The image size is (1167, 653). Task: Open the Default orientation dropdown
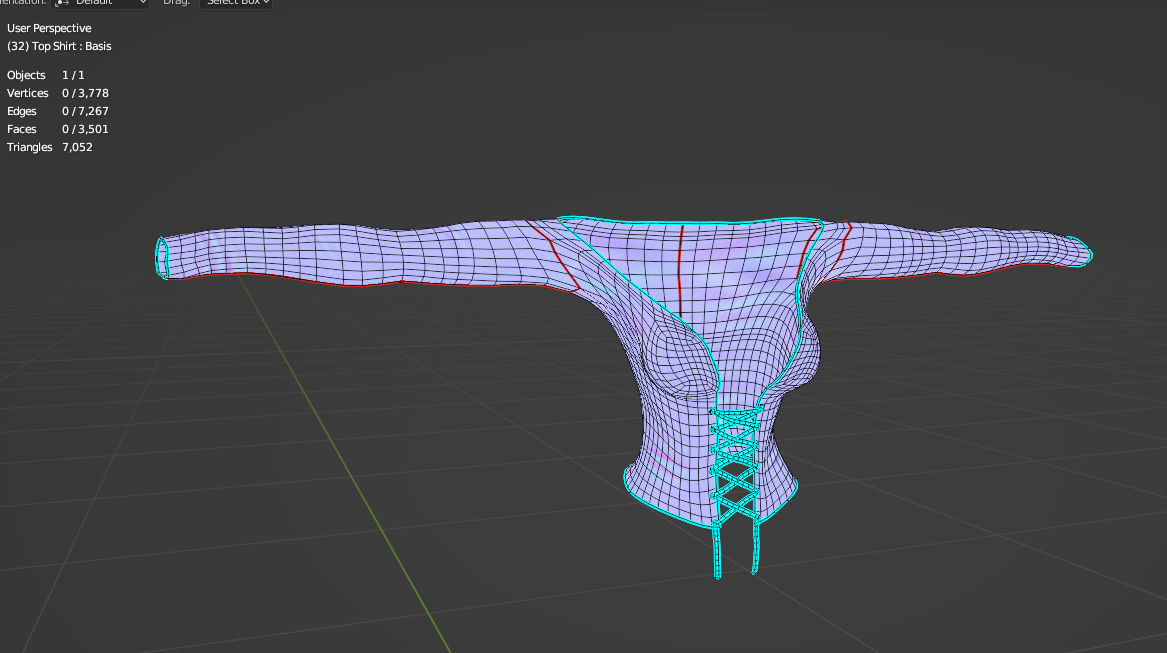(x=100, y=3)
